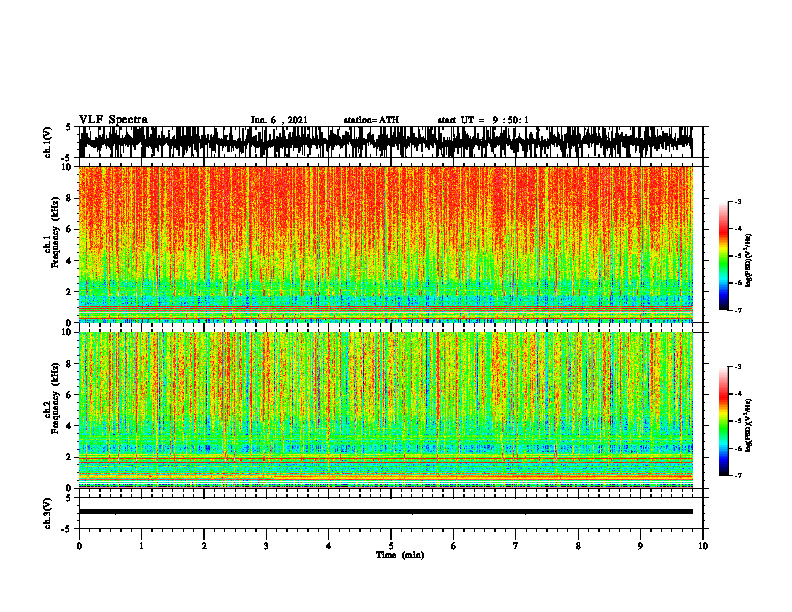Screen dimensions: 792x612
Task: Click time axis tick label 4
Action: pos(329,546)
